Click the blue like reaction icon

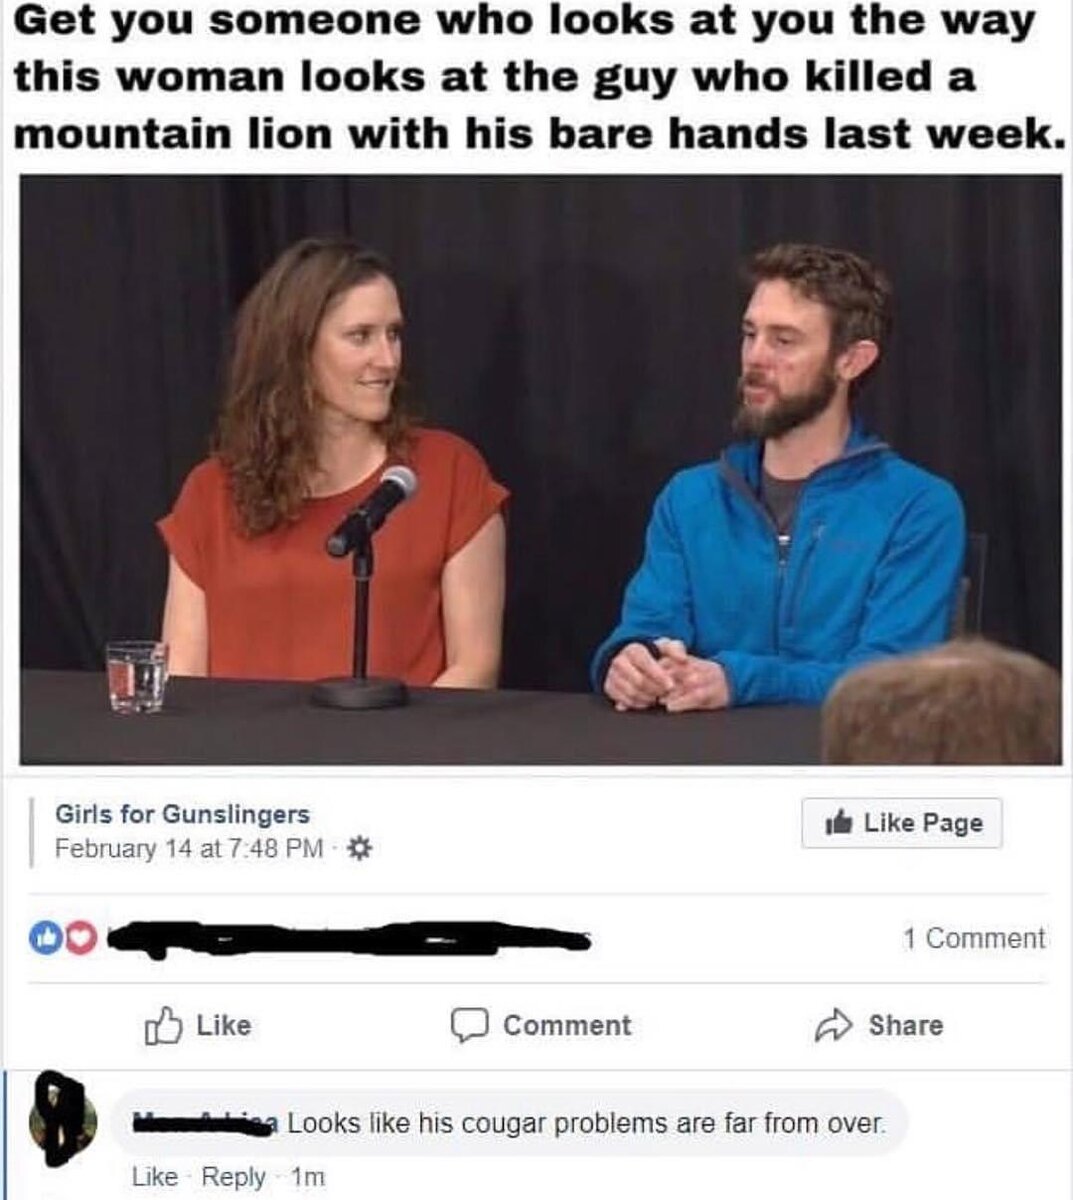pyautogui.click(x=48, y=939)
